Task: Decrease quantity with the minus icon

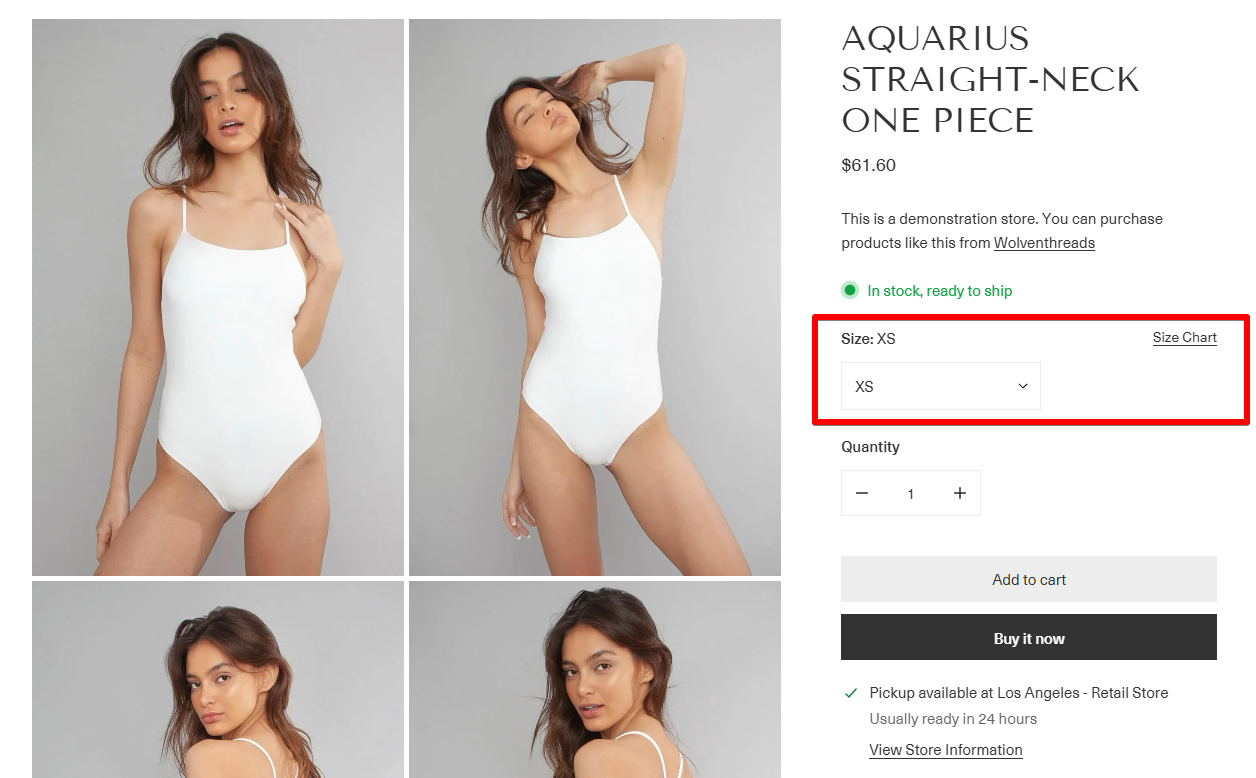Action: click(862, 493)
